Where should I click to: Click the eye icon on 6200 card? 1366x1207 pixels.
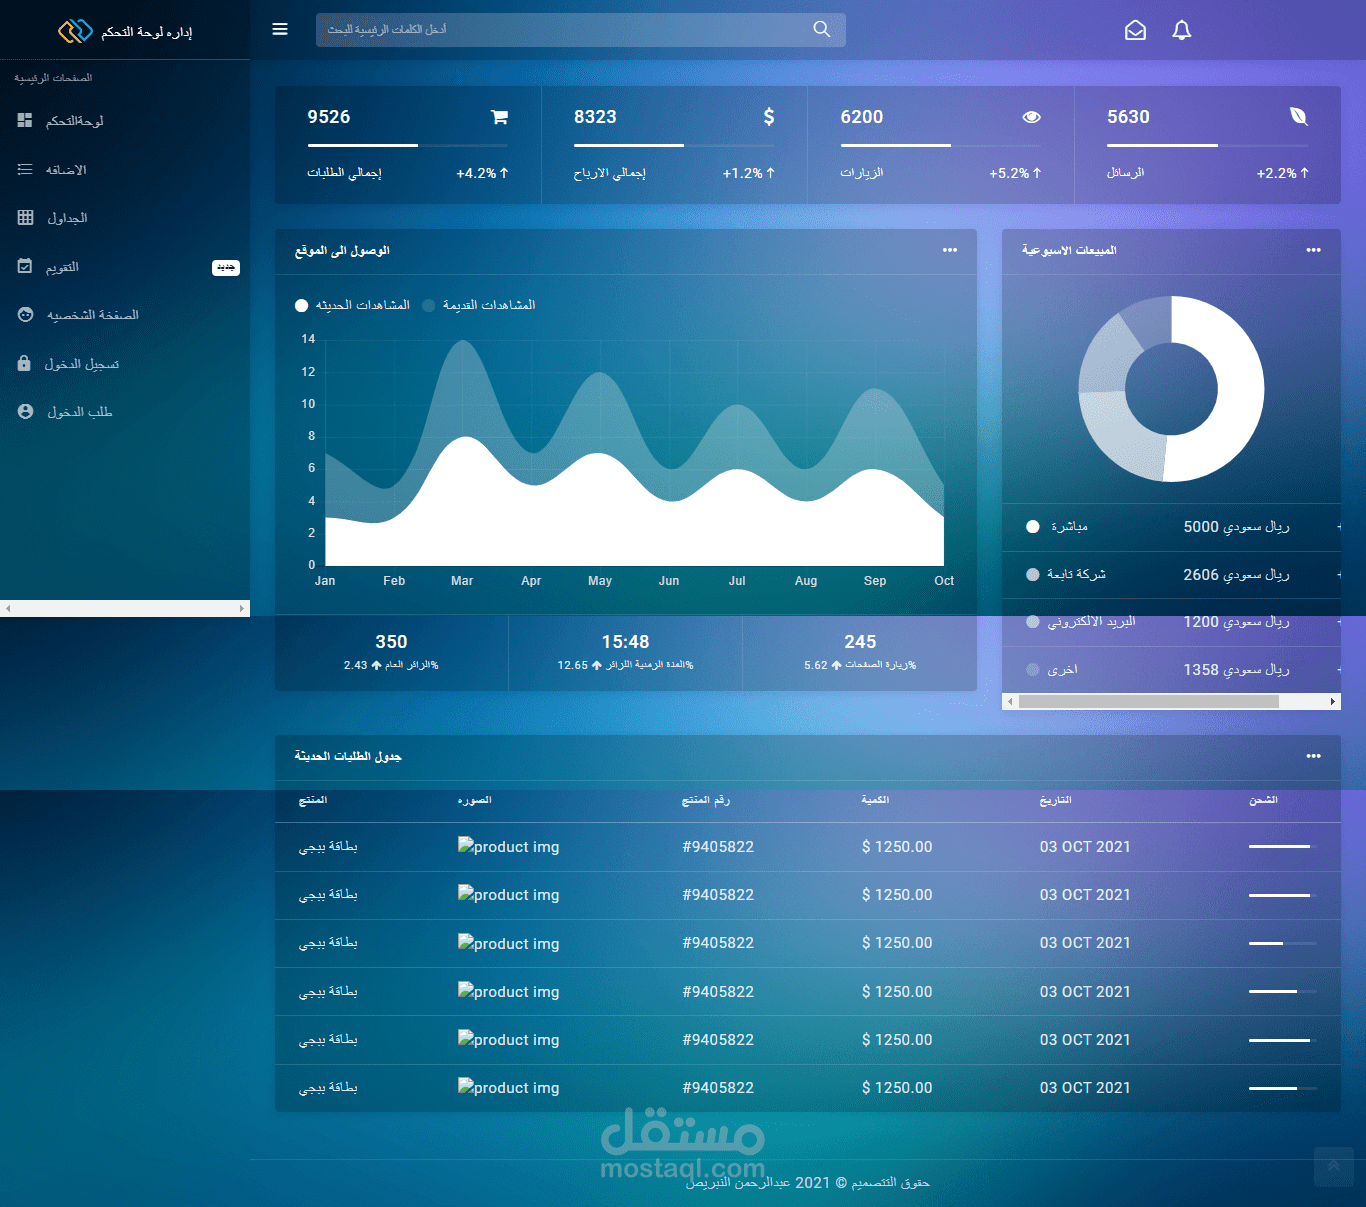(1032, 117)
